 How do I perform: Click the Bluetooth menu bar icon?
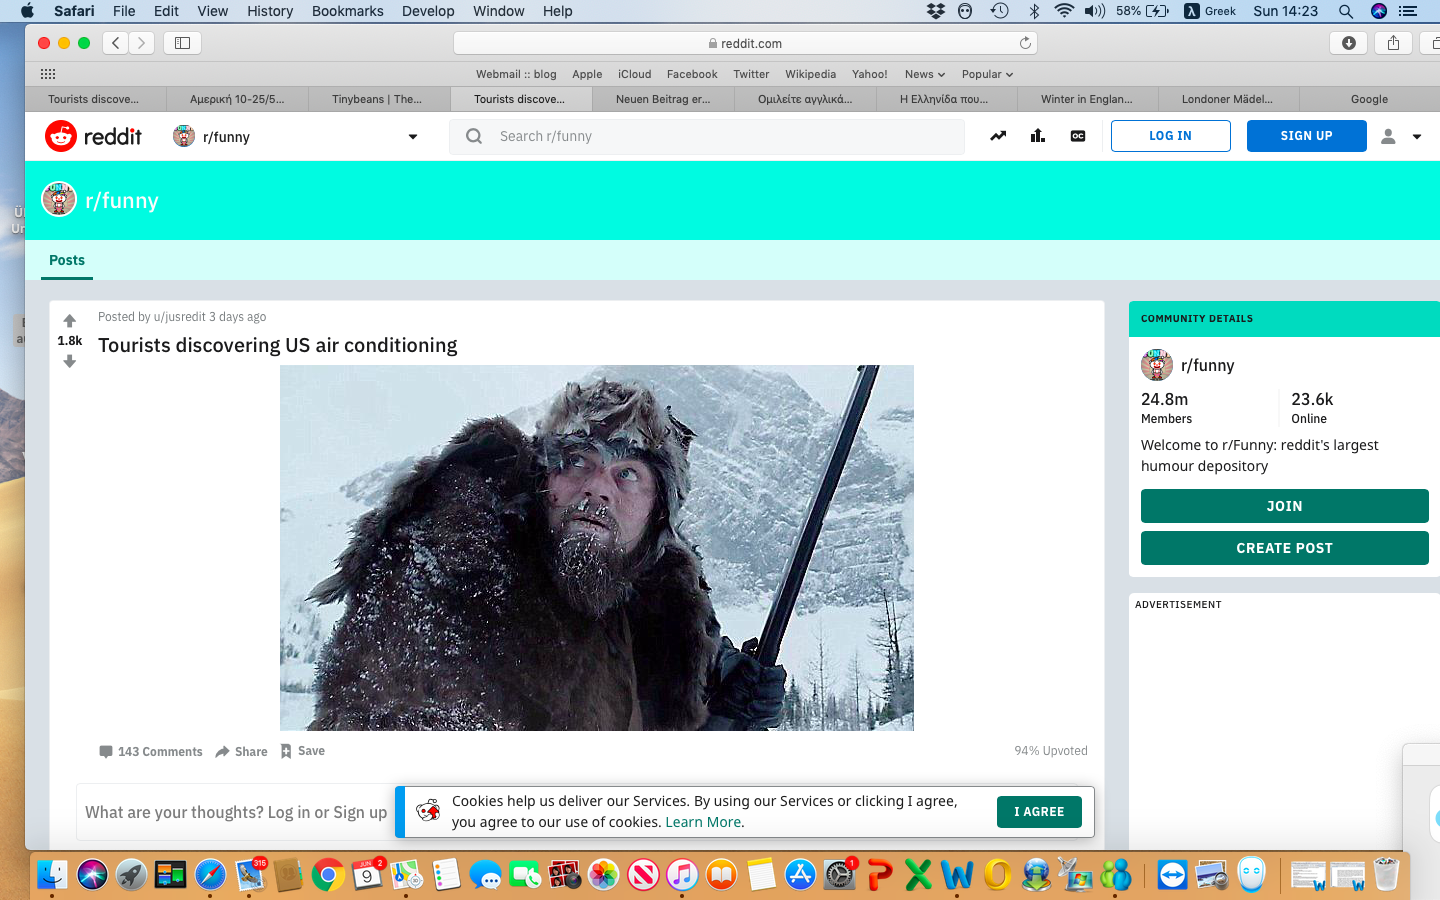click(1034, 11)
